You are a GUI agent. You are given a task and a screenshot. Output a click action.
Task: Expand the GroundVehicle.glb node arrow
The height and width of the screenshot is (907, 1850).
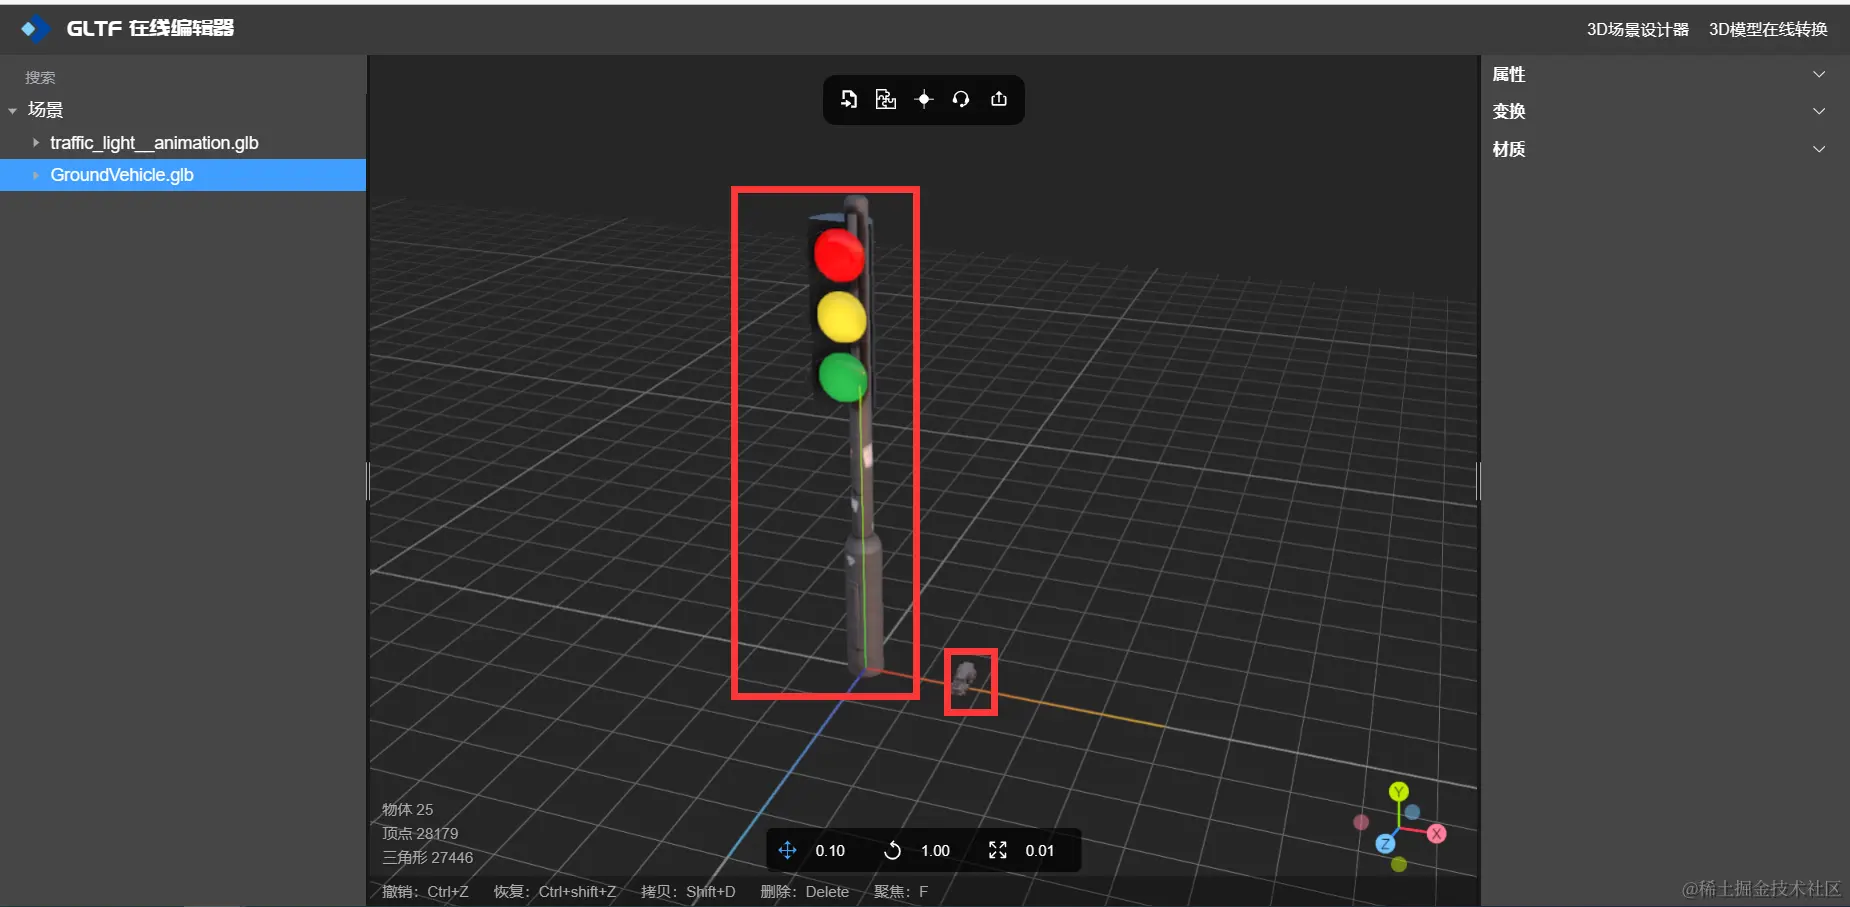tap(36, 175)
